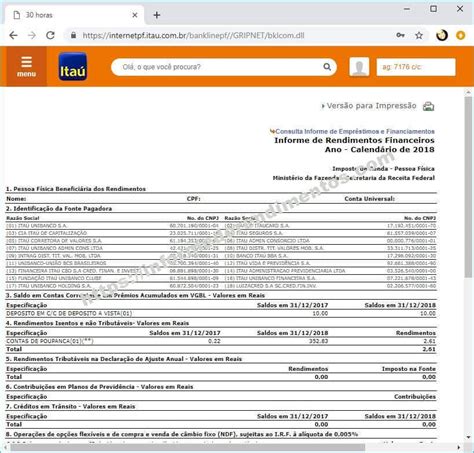Click the 'ag: 7176 c/c' account field

pos(416,67)
